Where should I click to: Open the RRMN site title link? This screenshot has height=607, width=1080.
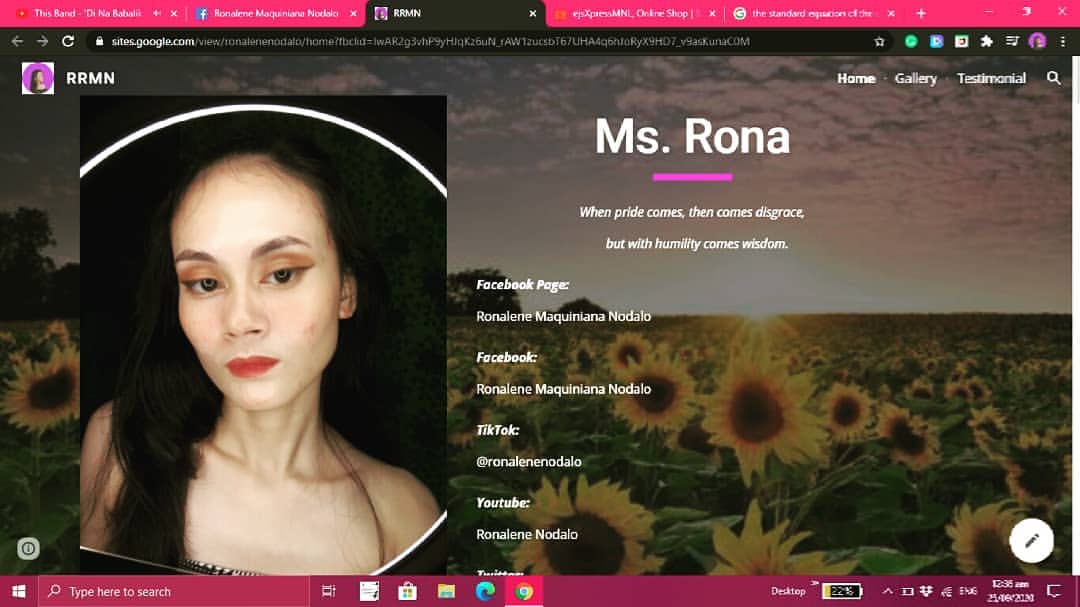click(x=90, y=79)
